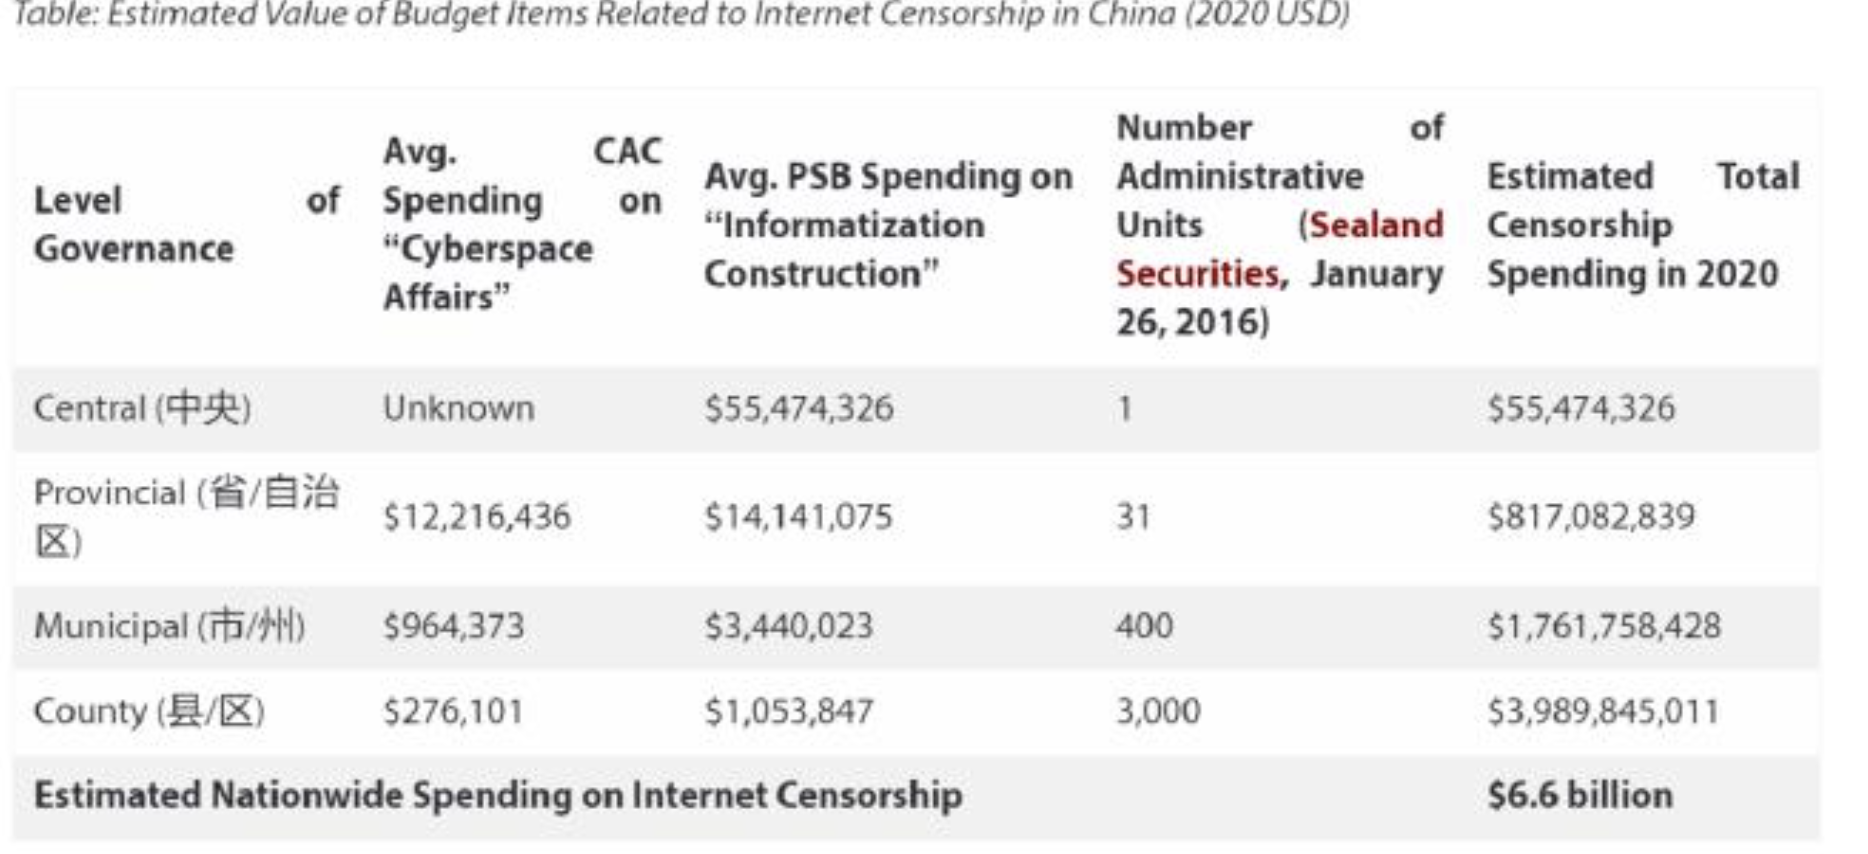Click the 'Avg. PSB Spending' column header

click(887, 224)
